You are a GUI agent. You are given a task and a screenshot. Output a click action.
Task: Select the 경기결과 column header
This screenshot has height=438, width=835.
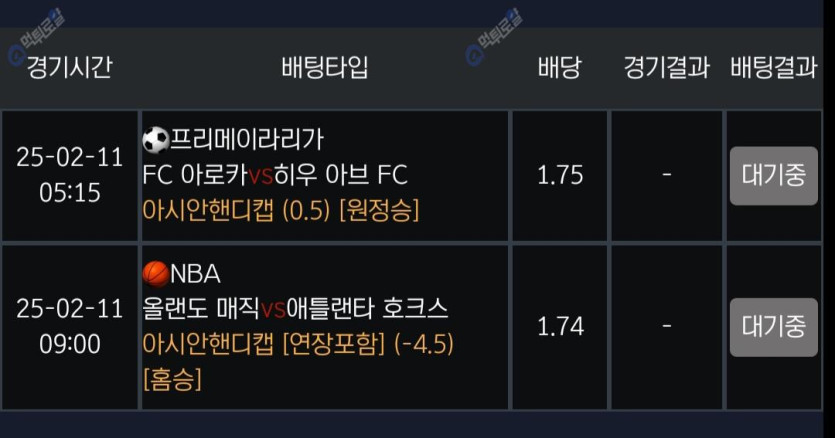[x=666, y=68]
